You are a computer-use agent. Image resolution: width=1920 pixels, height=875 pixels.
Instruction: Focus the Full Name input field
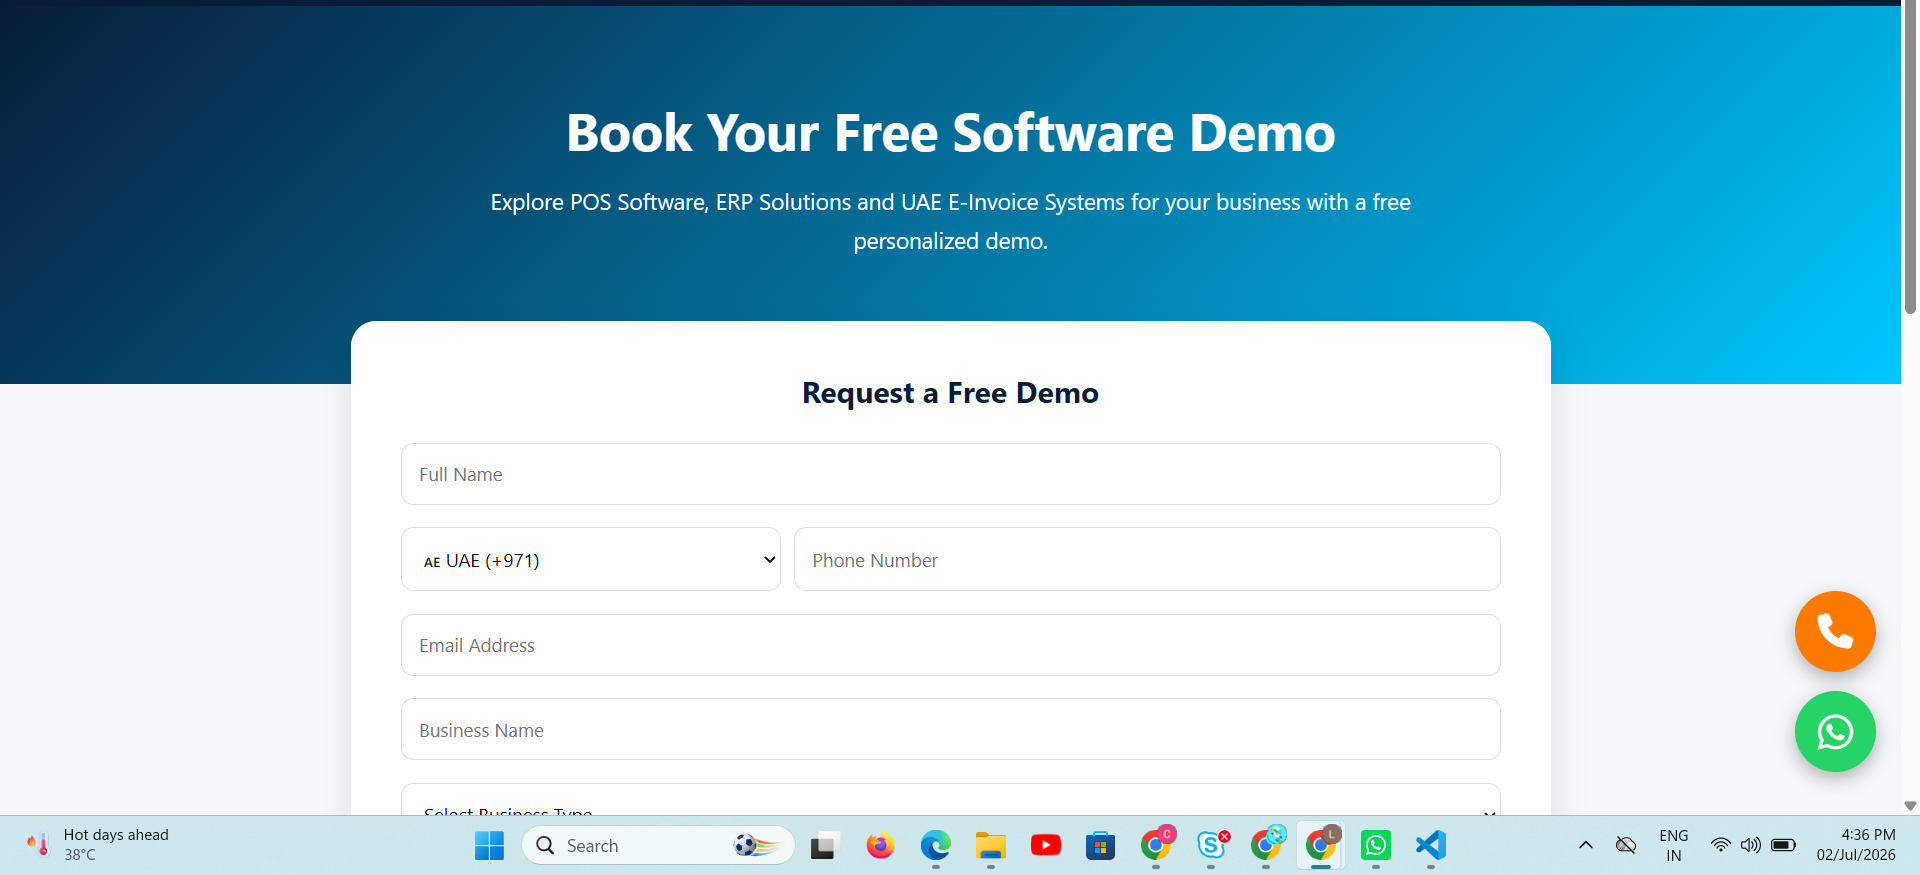point(951,474)
